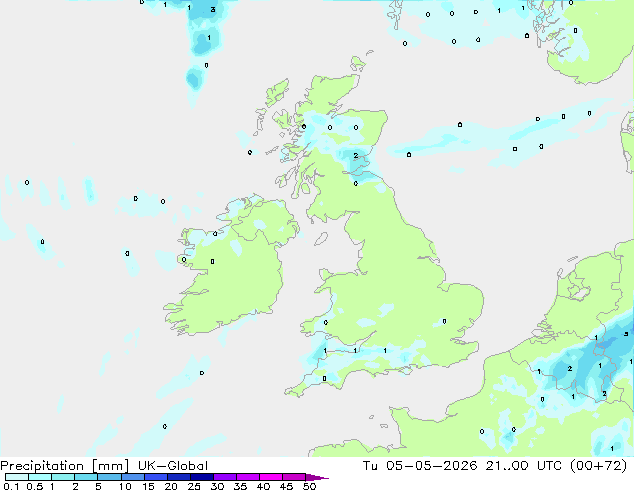Click the "45" legend scale label
Viewport: 634px width, 490px height.
point(286,486)
